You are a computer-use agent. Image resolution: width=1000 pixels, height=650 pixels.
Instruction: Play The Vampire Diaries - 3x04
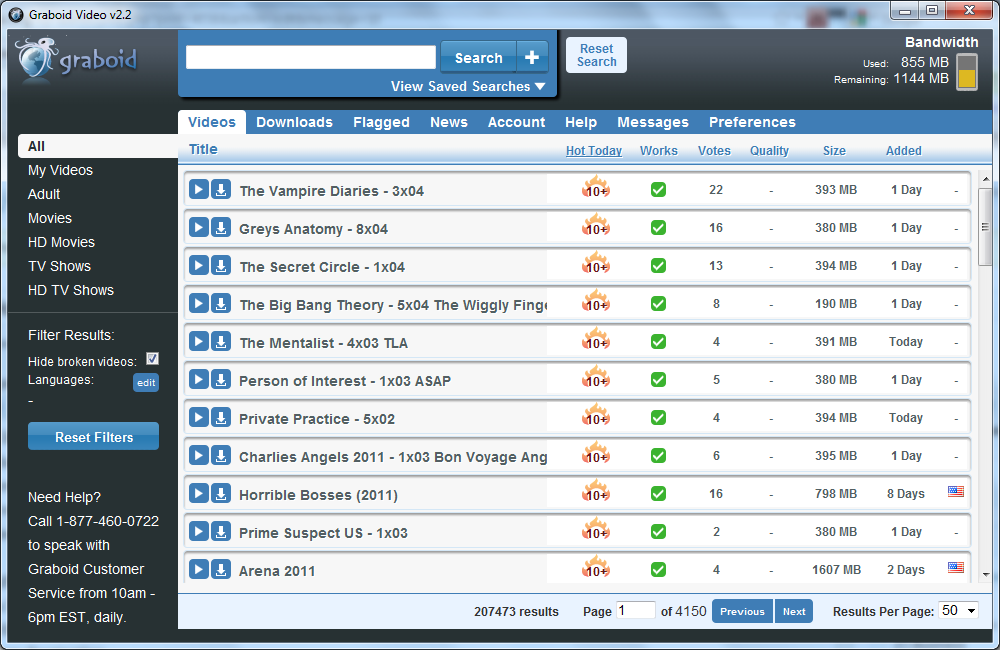199,189
